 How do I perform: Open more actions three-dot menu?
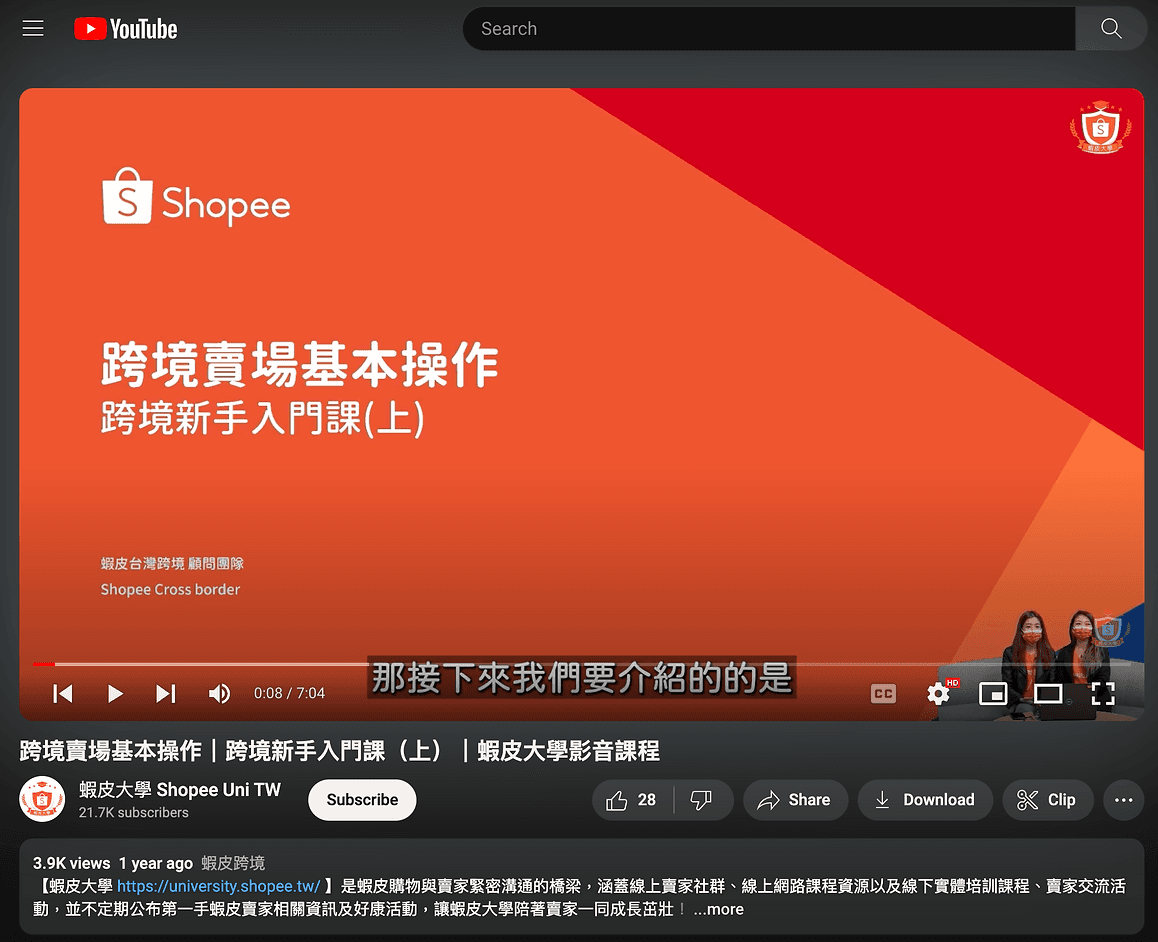[x=1123, y=800]
